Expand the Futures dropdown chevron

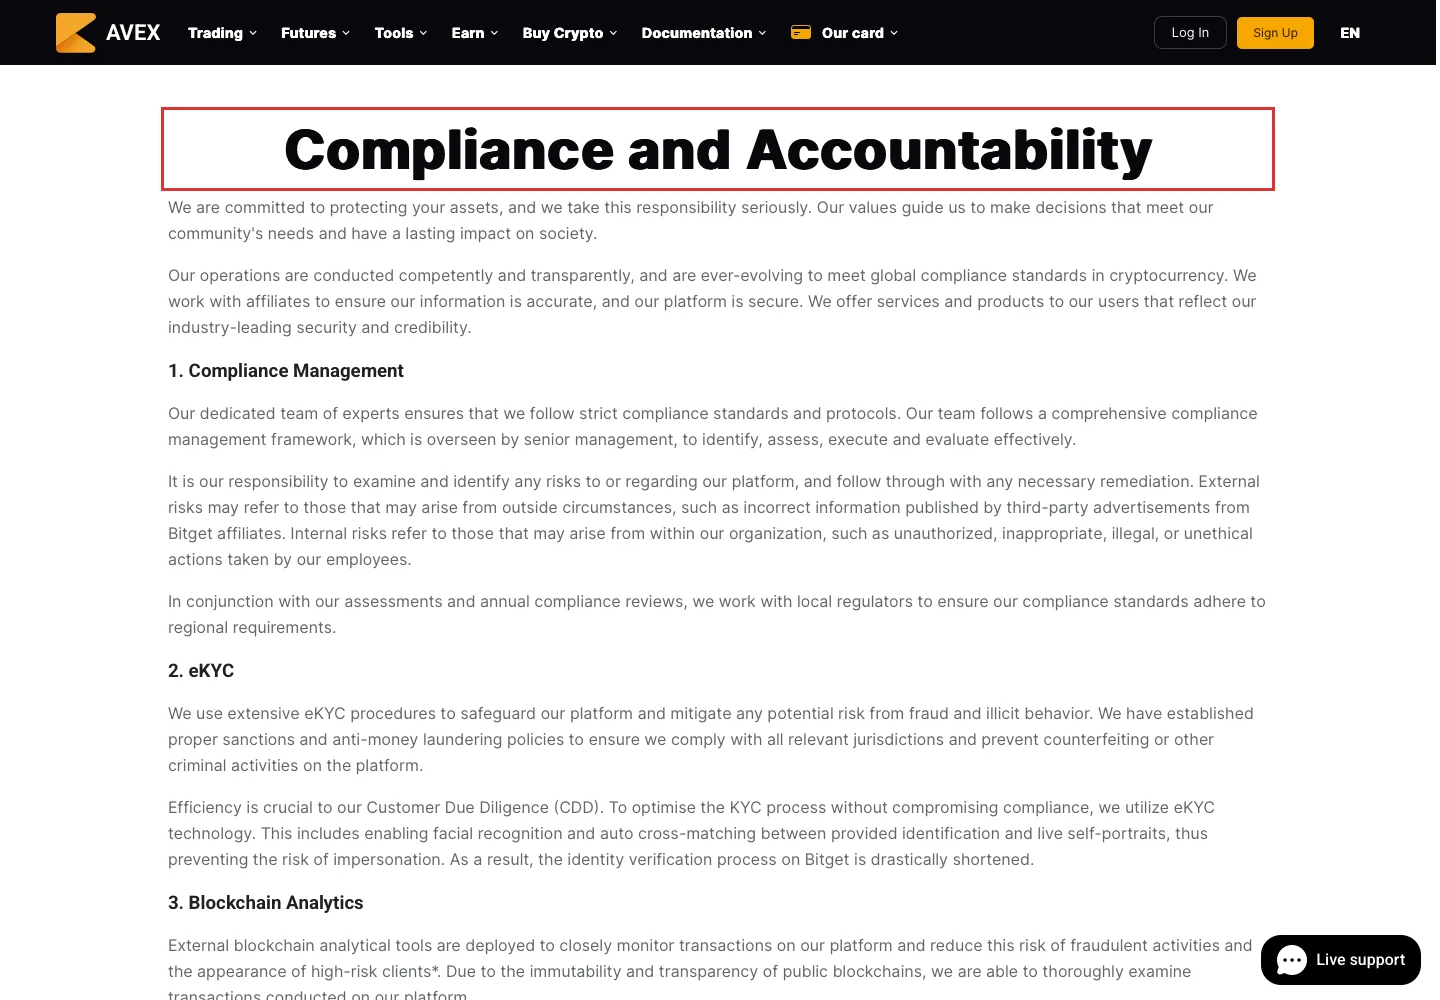(346, 33)
